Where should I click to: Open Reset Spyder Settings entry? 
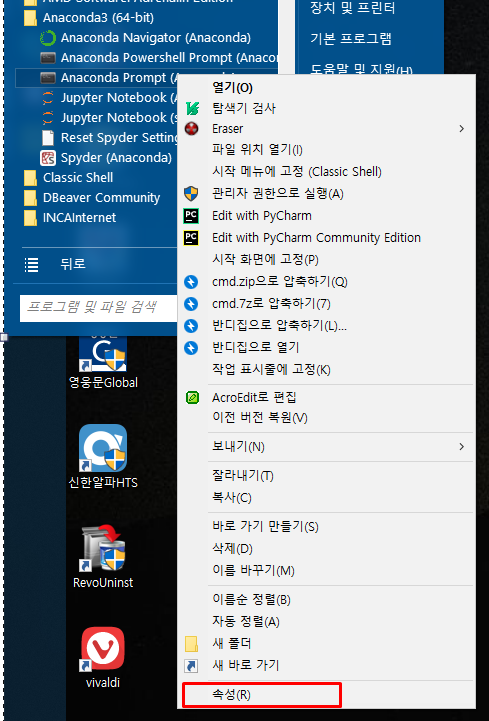tap(119, 137)
